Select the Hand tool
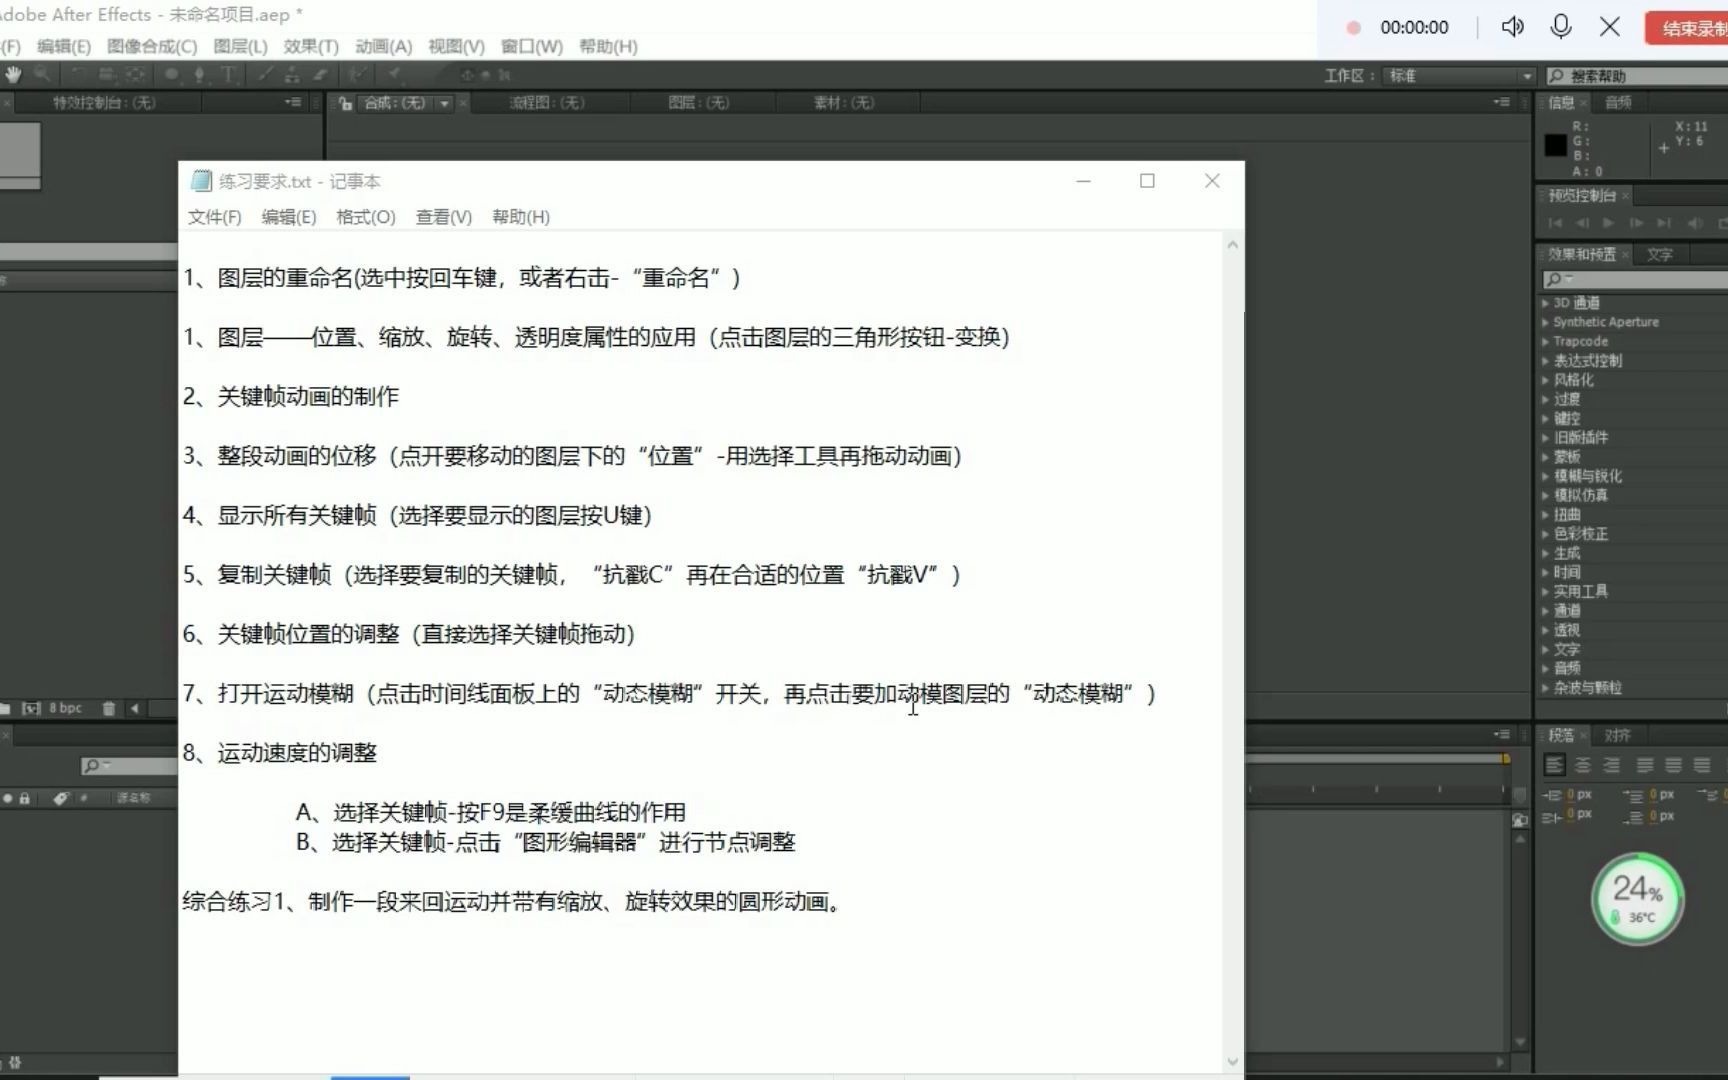The height and width of the screenshot is (1080, 1728). 13,73
